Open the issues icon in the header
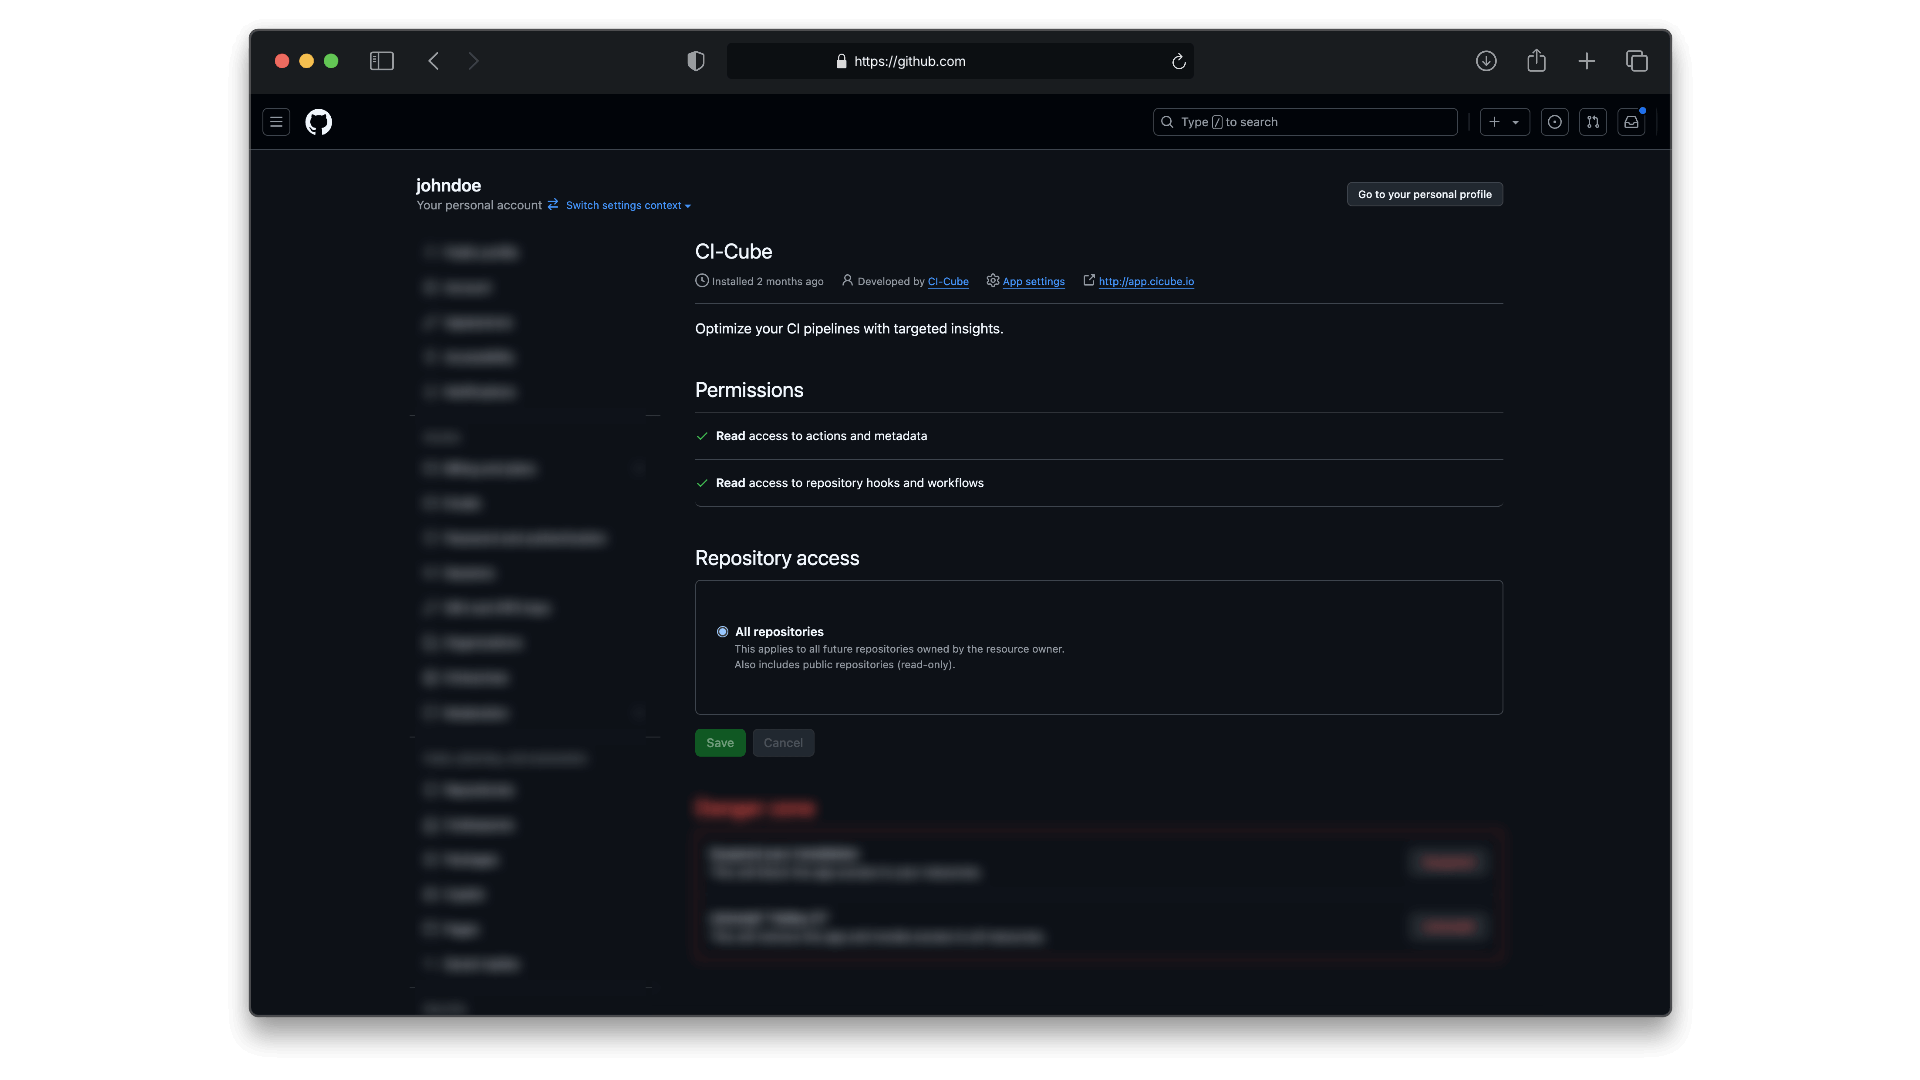1920x1080 pixels. 1555,122
